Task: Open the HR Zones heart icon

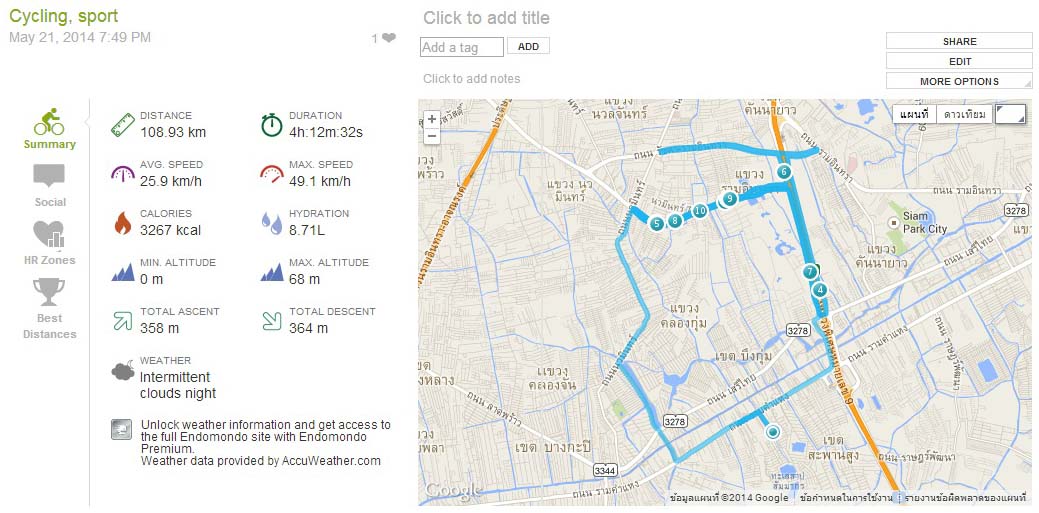Action: point(49,234)
